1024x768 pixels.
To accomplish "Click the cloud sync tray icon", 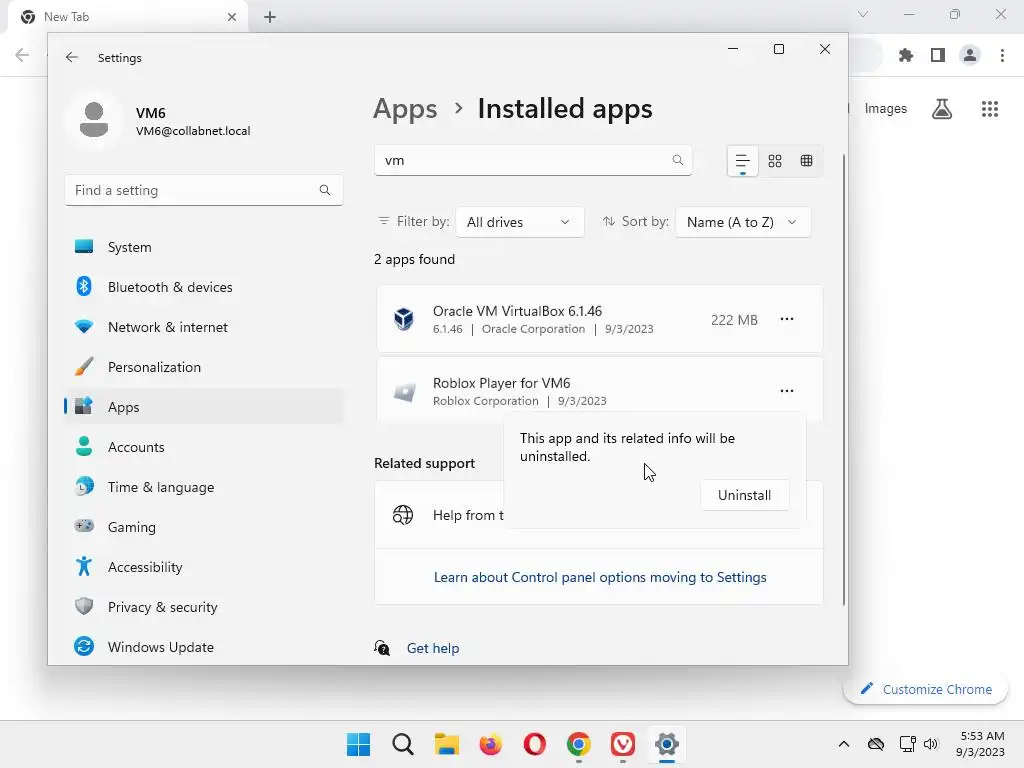I will tap(876, 744).
